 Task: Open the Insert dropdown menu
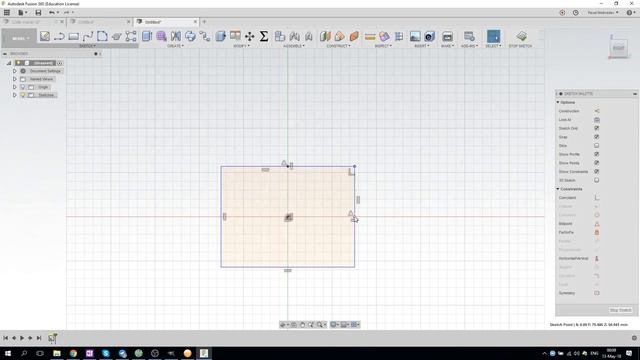coord(422,46)
